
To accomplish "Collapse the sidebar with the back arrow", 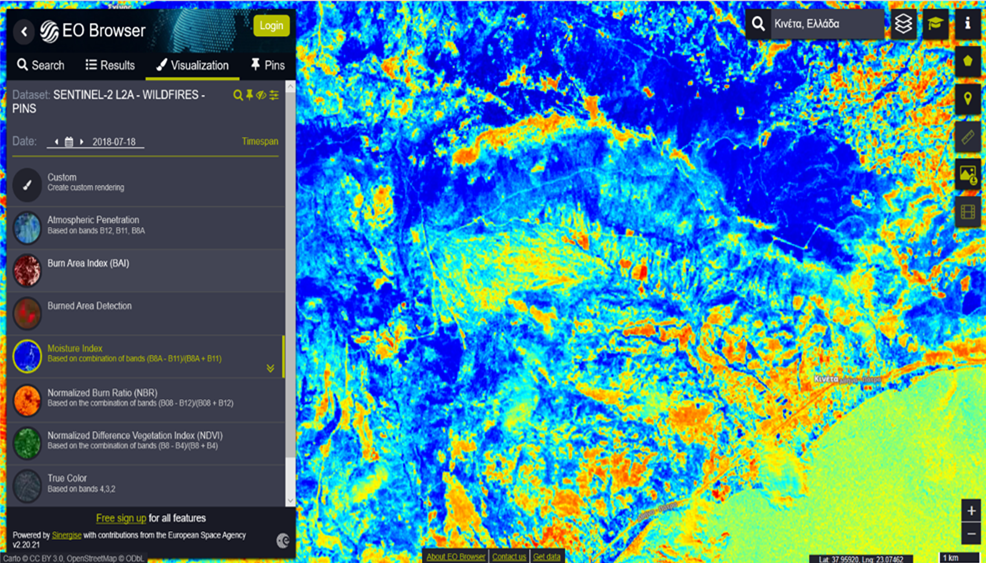I will (x=24, y=32).
